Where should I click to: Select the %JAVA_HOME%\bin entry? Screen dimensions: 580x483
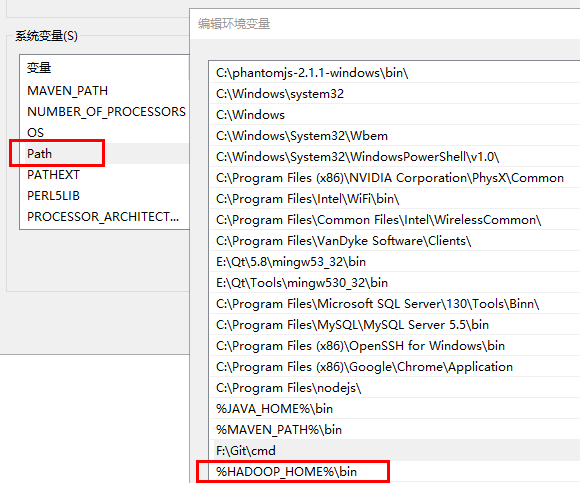(x=395, y=409)
